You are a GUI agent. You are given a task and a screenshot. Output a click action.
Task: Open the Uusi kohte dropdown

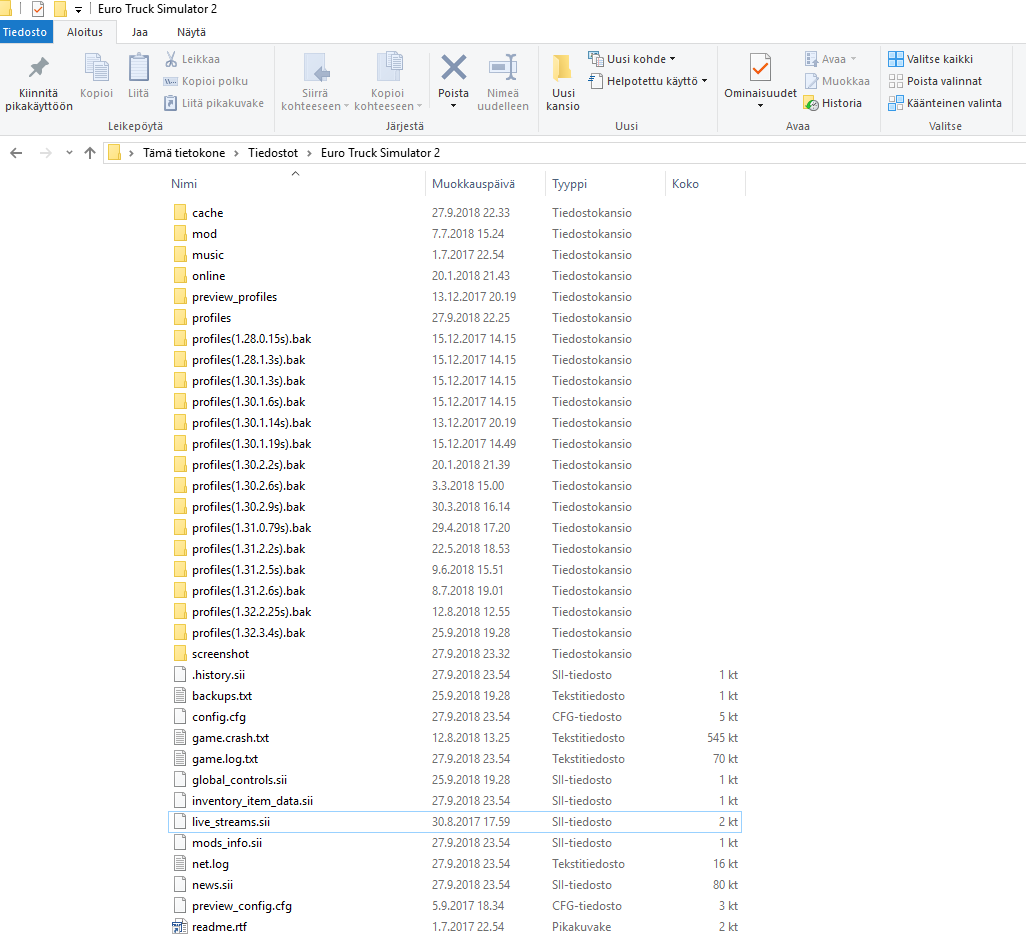click(x=631, y=59)
